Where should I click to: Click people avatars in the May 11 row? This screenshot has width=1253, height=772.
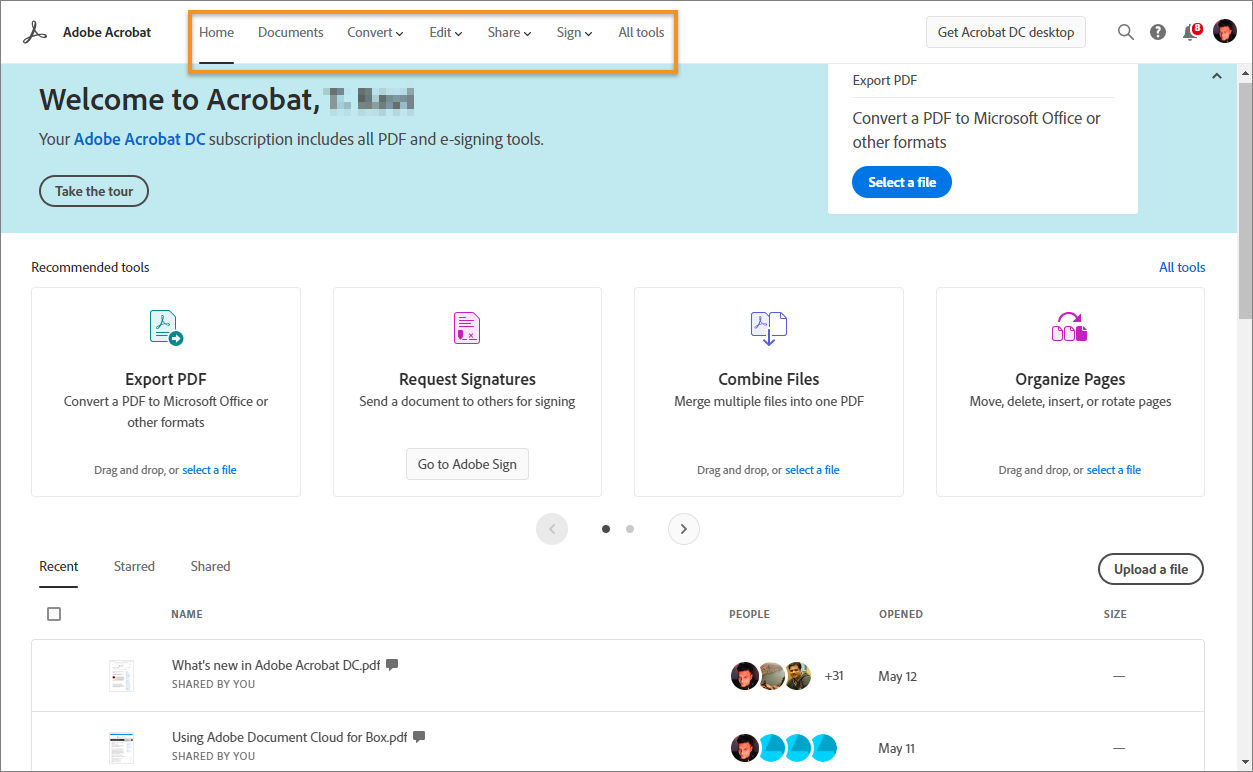784,748
